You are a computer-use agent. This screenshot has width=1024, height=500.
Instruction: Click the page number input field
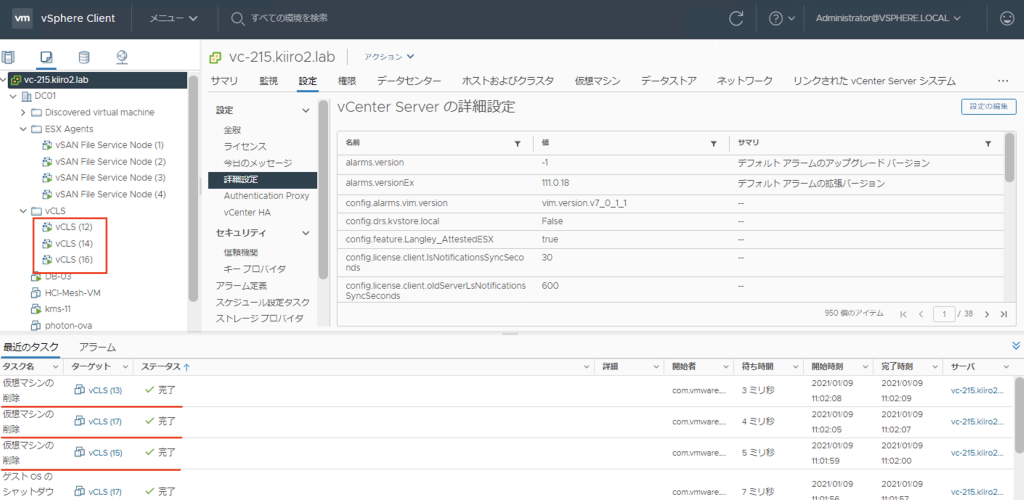[944, 314]
